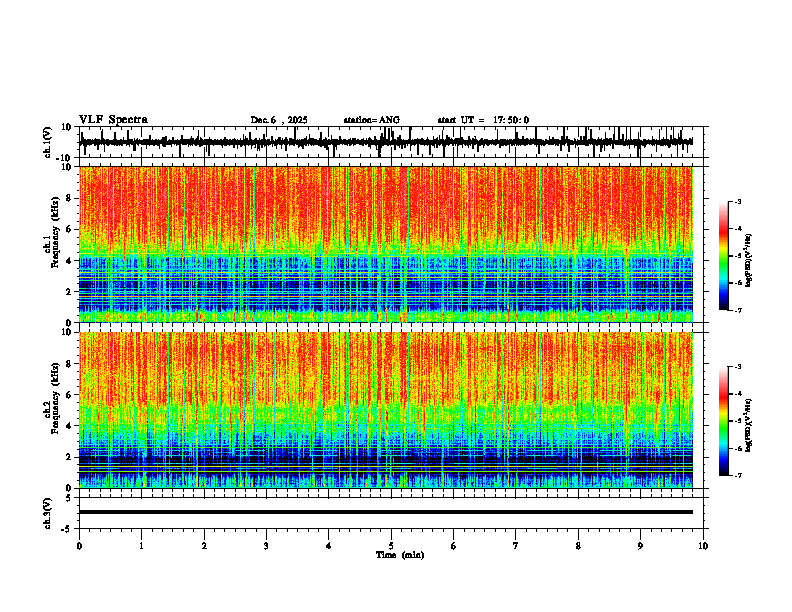Click the ch.2 colorbar PSD unit label

[x=748, y=425]
